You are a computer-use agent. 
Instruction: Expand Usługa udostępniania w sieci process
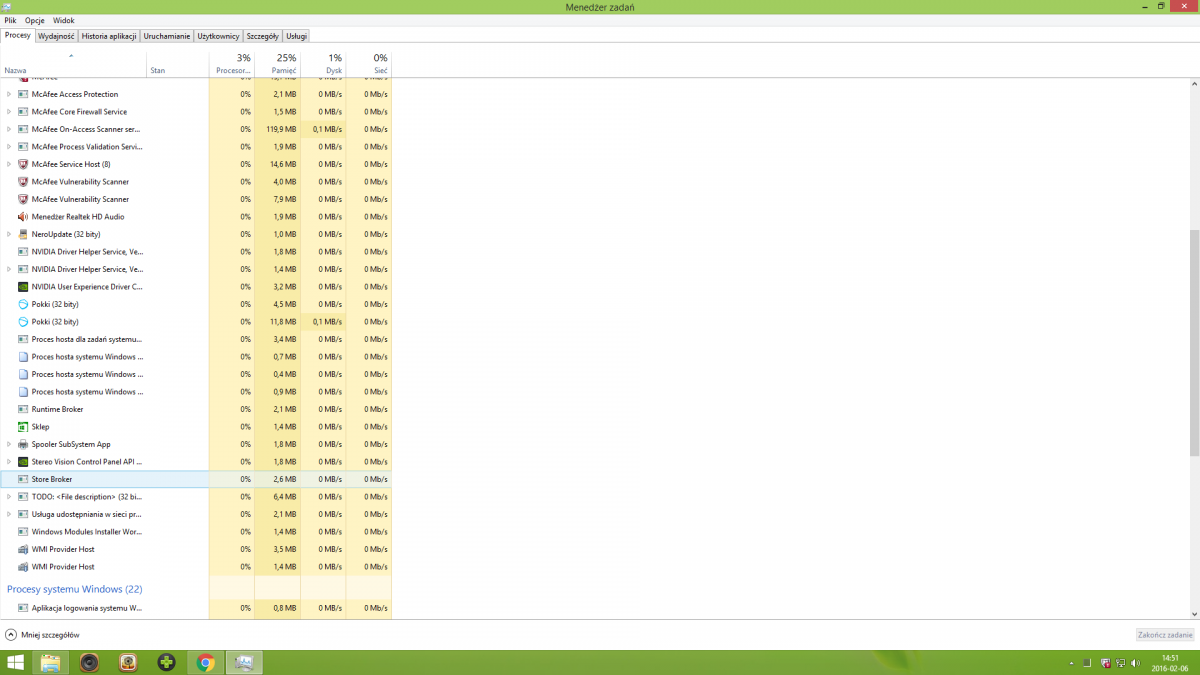point(9,514)
